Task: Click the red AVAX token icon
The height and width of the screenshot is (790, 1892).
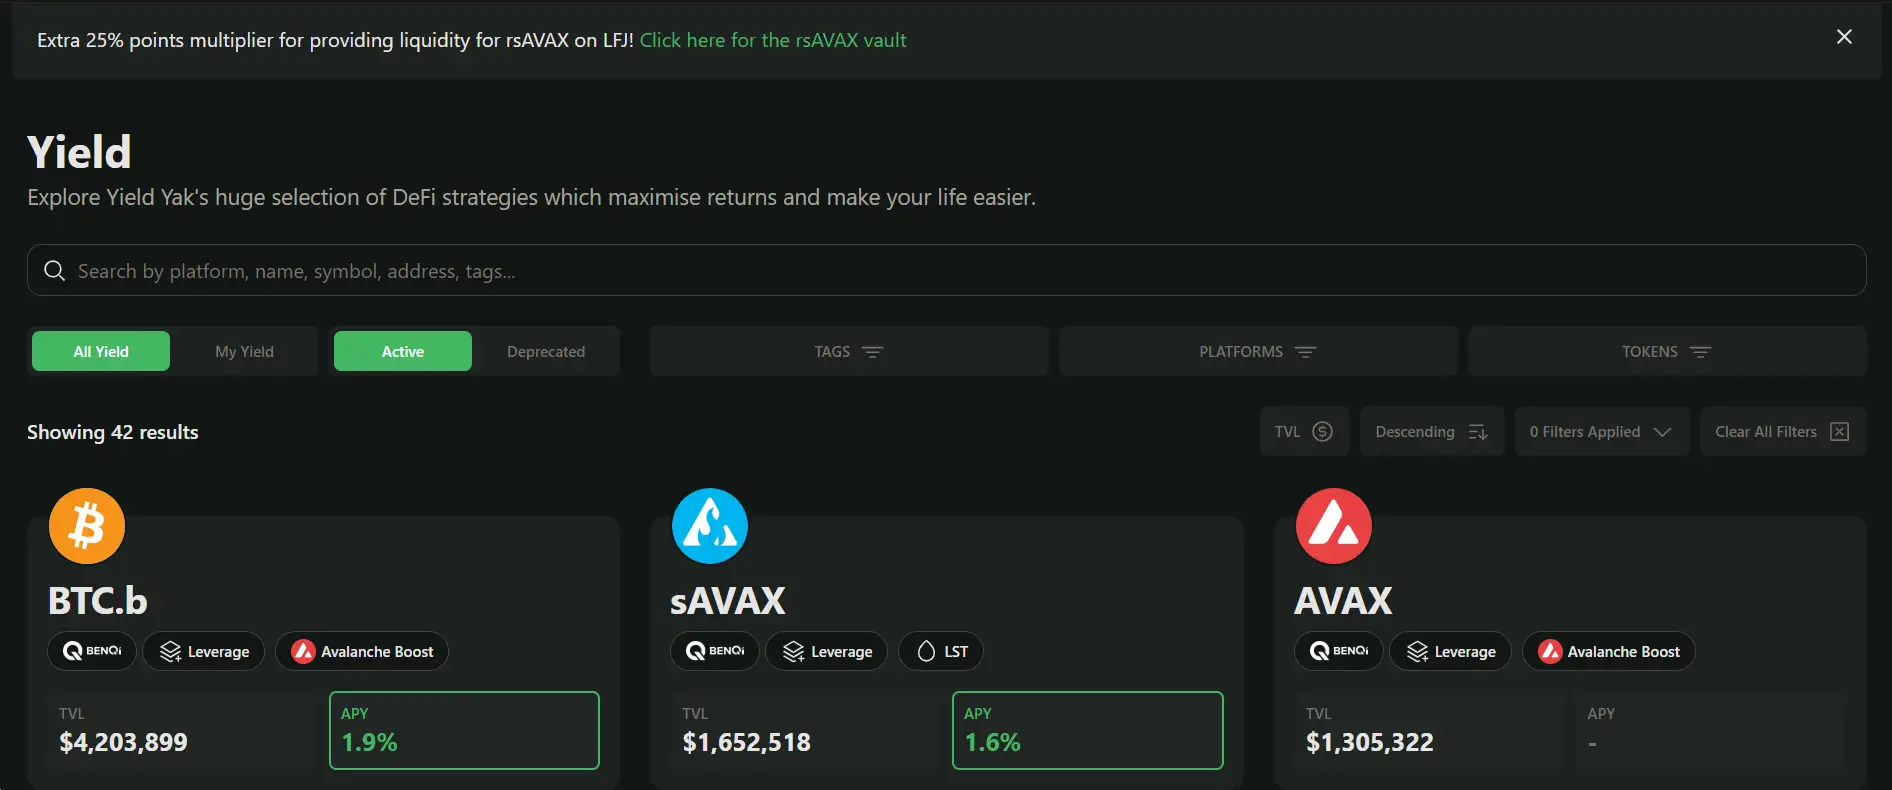Action: coord(1333,526)
